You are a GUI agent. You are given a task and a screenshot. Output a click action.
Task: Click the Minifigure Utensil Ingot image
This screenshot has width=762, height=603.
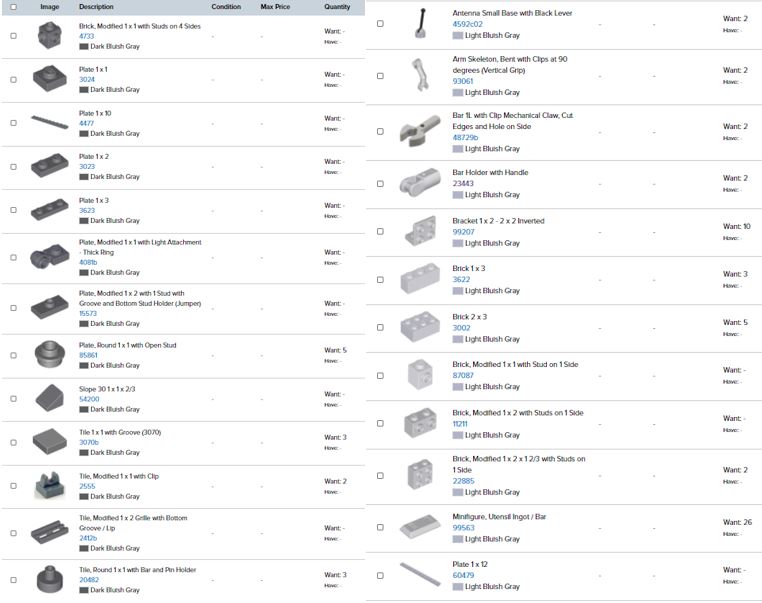click(418, 527)
